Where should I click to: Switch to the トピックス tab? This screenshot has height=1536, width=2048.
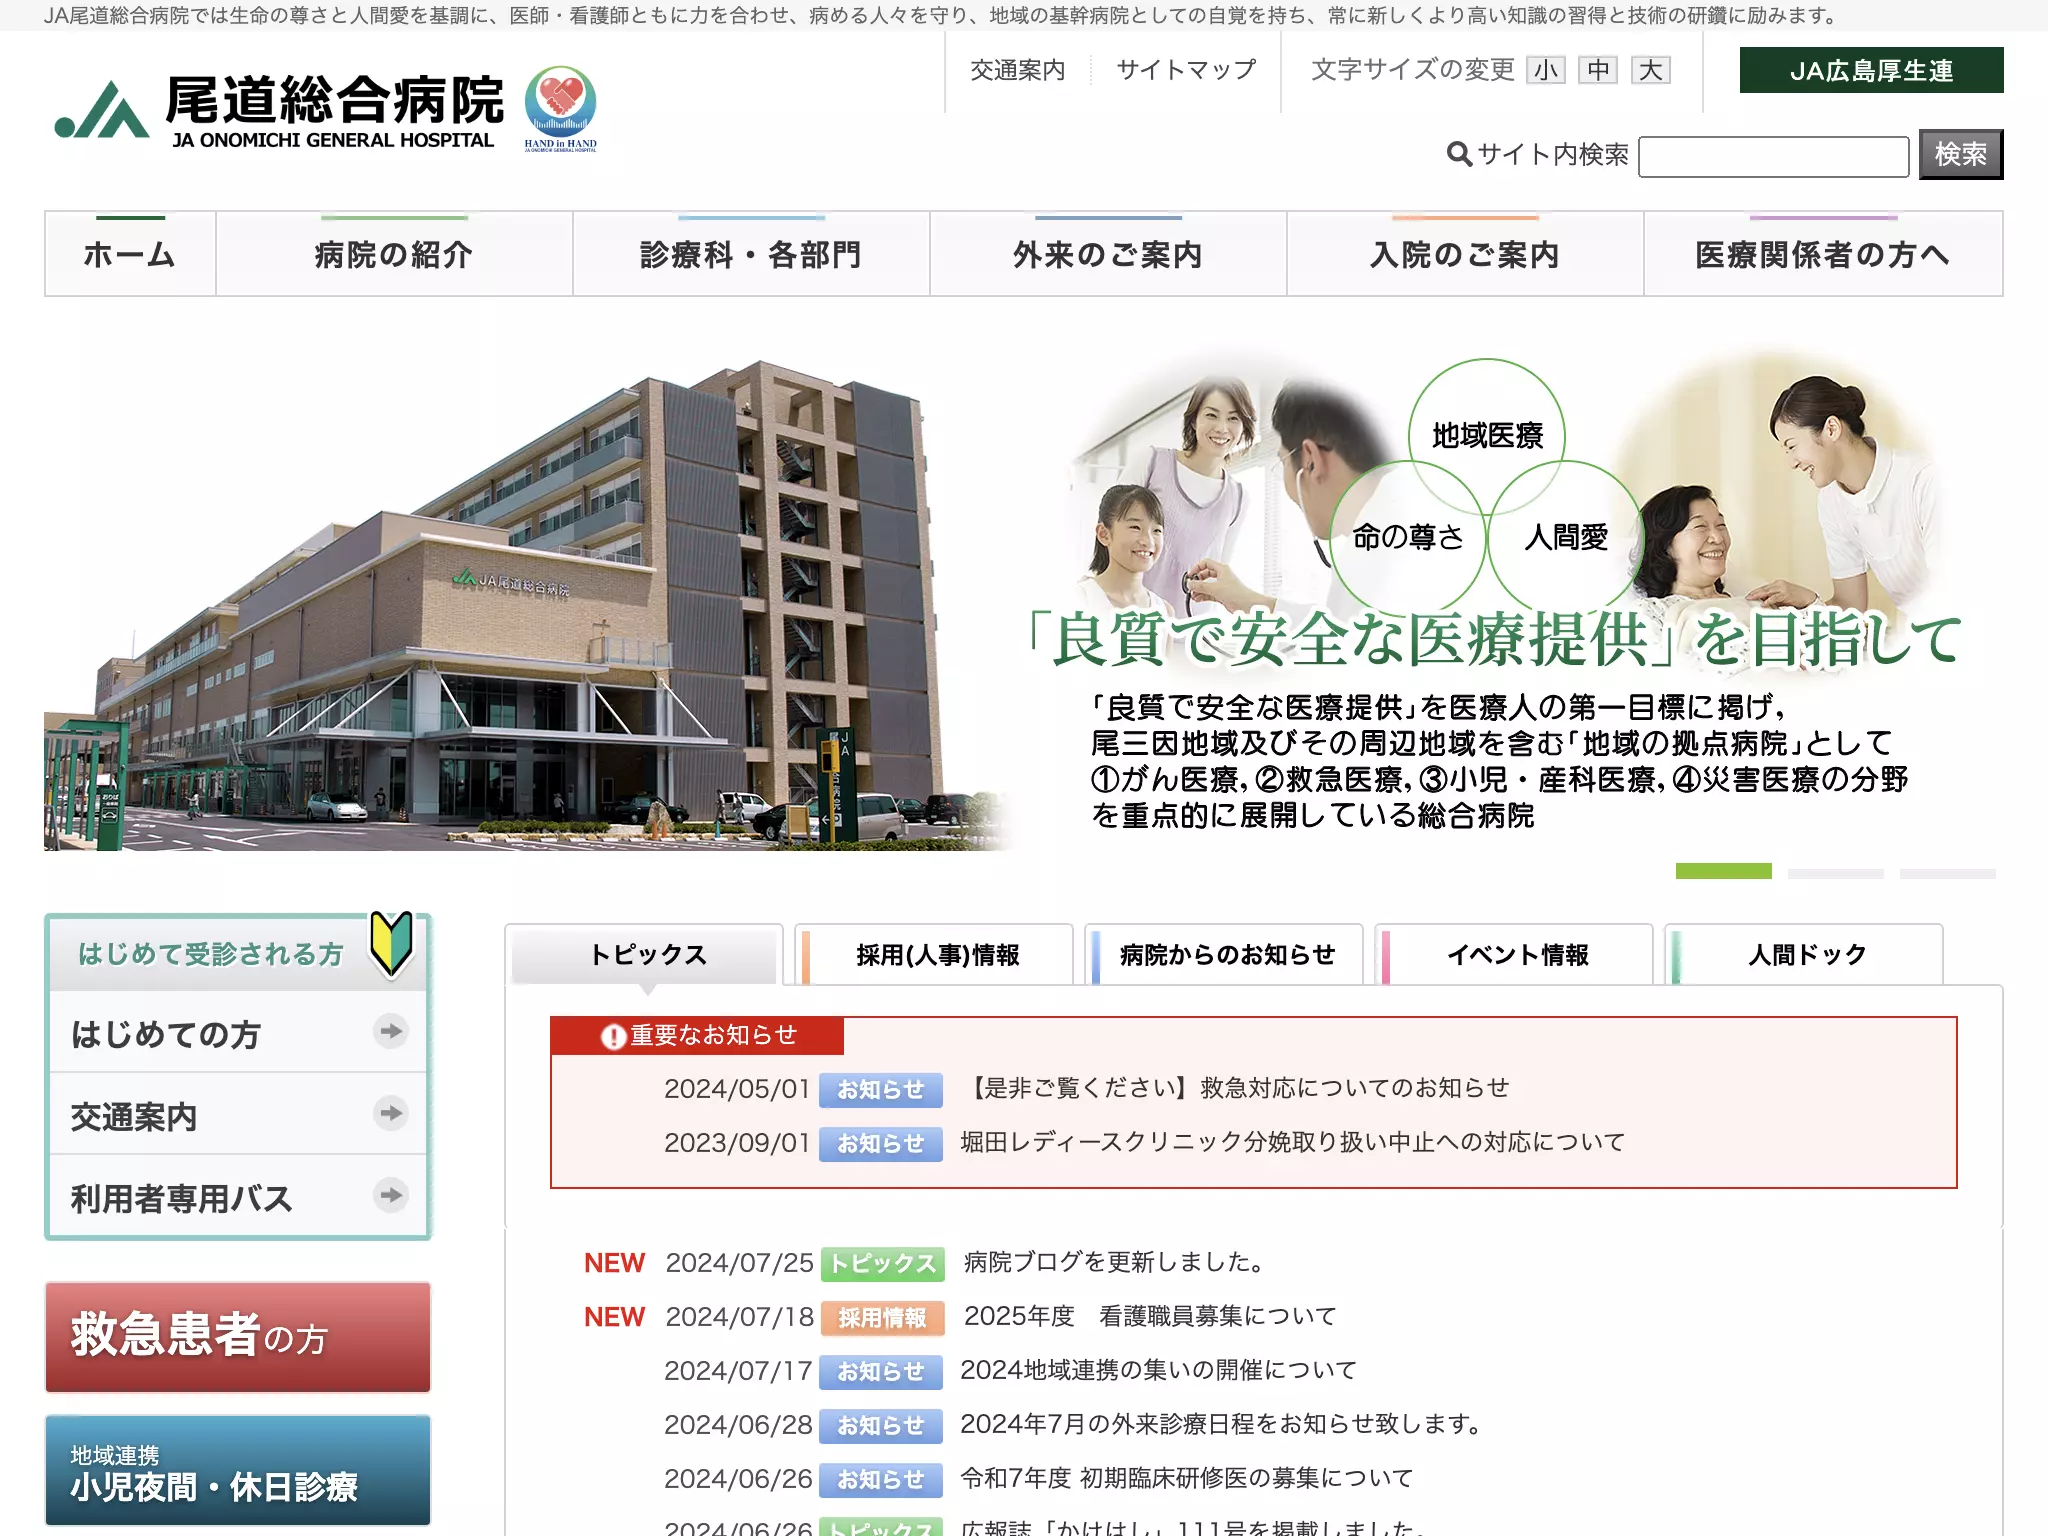[645, 954]
